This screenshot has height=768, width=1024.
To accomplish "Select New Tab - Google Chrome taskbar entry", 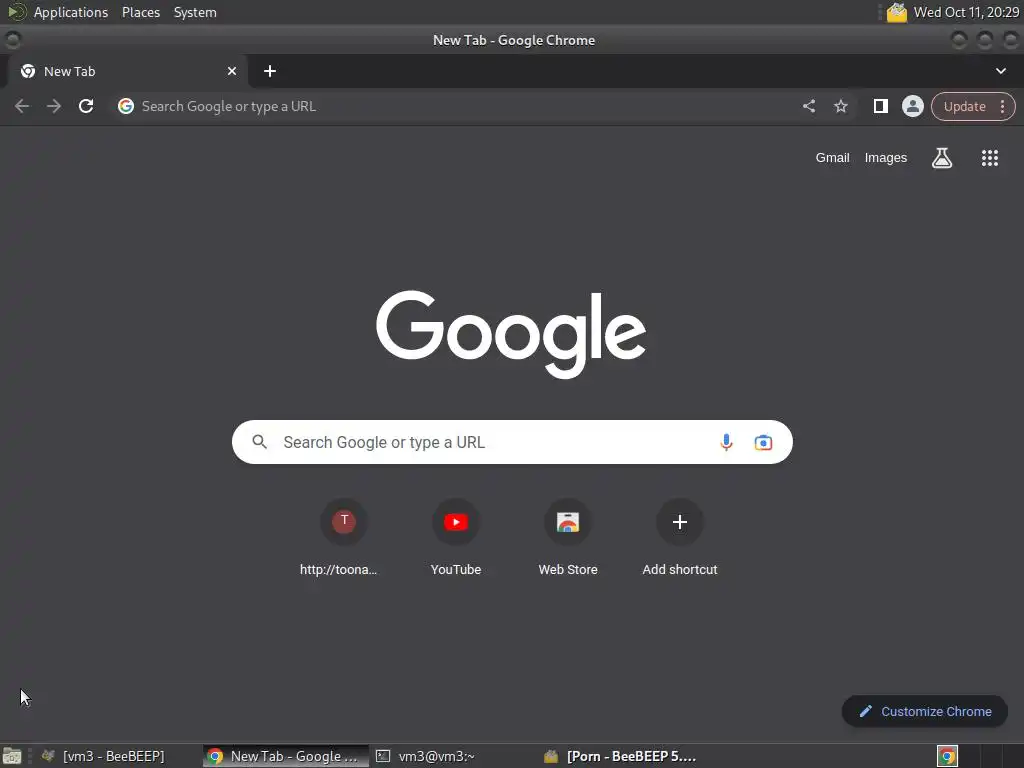I will click(285, 756).
